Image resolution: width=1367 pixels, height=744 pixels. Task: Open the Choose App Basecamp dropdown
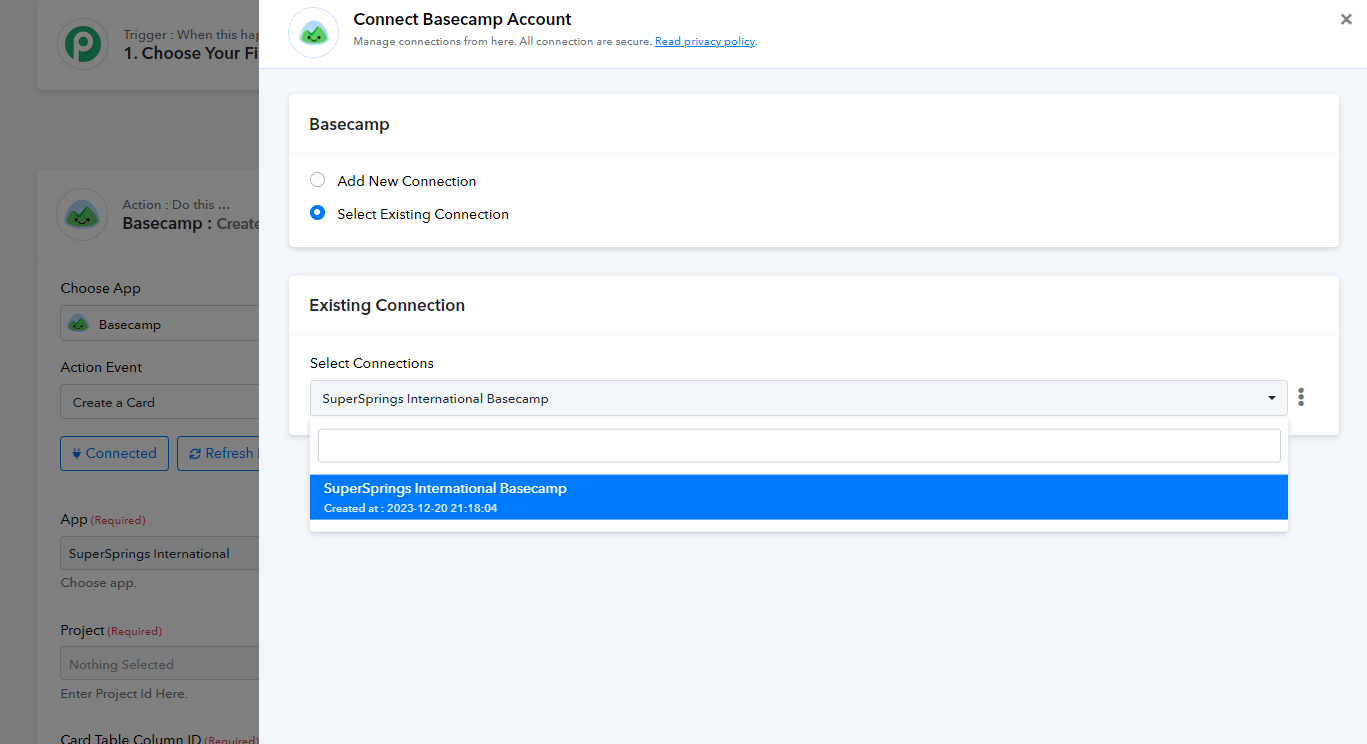(x=160, y=324)
